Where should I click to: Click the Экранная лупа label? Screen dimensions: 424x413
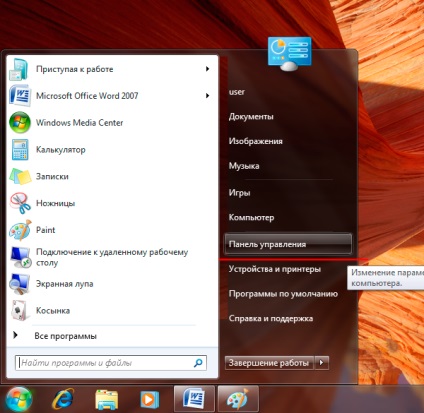65,284
